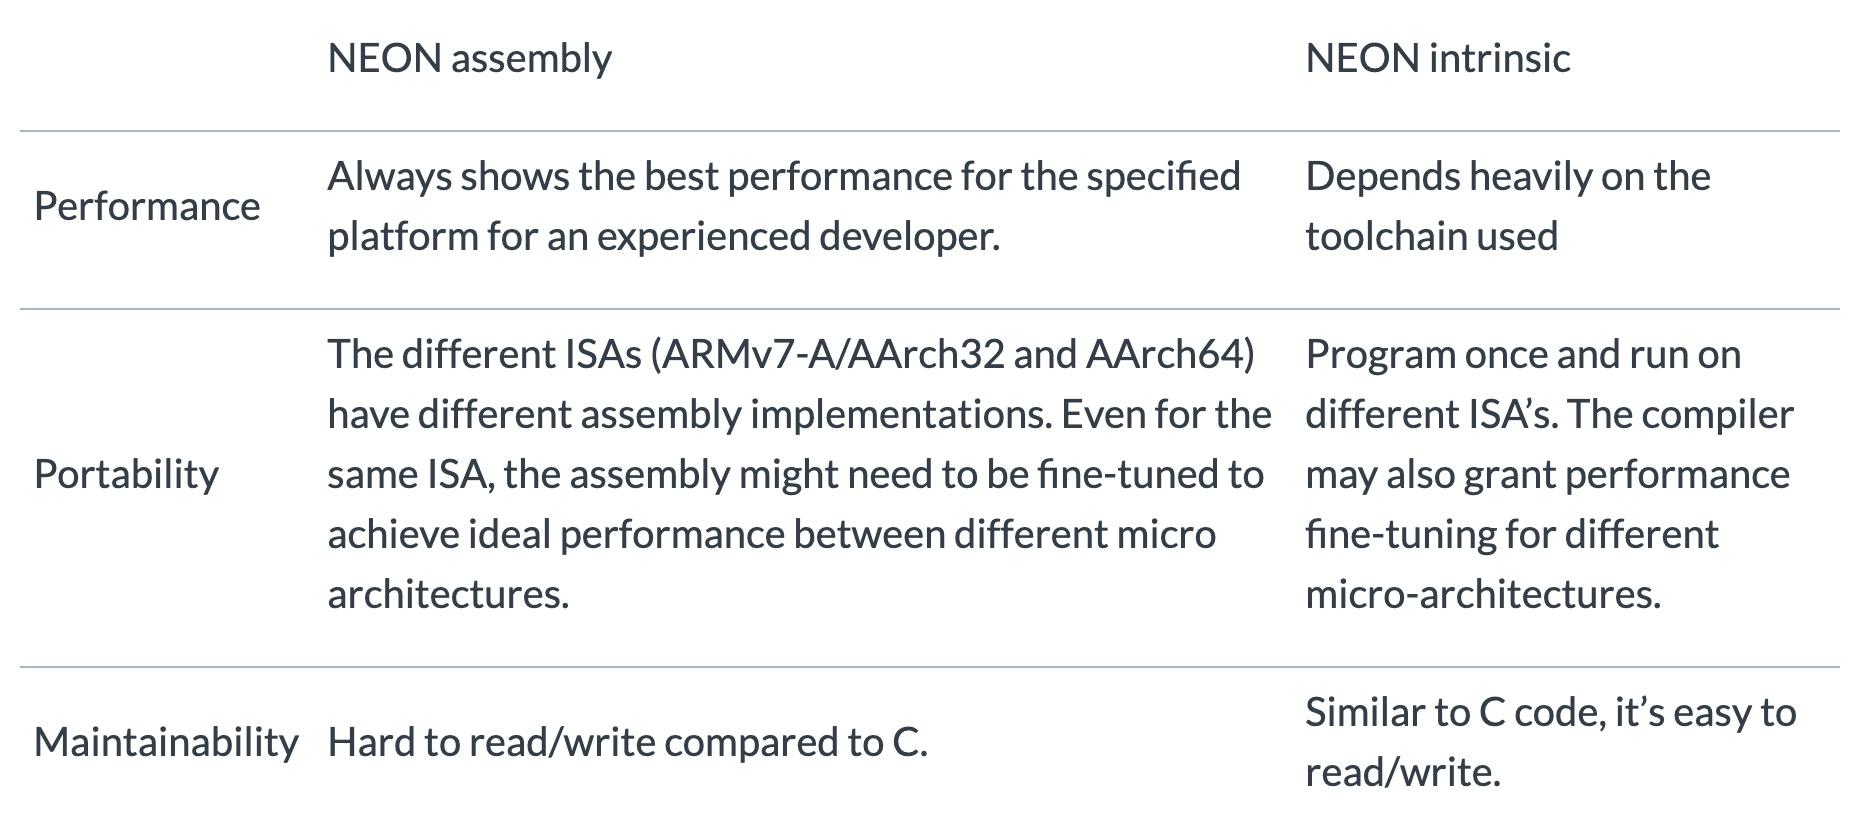Click the word "micro-architectures." in intrinsic column

point(1483,595)
